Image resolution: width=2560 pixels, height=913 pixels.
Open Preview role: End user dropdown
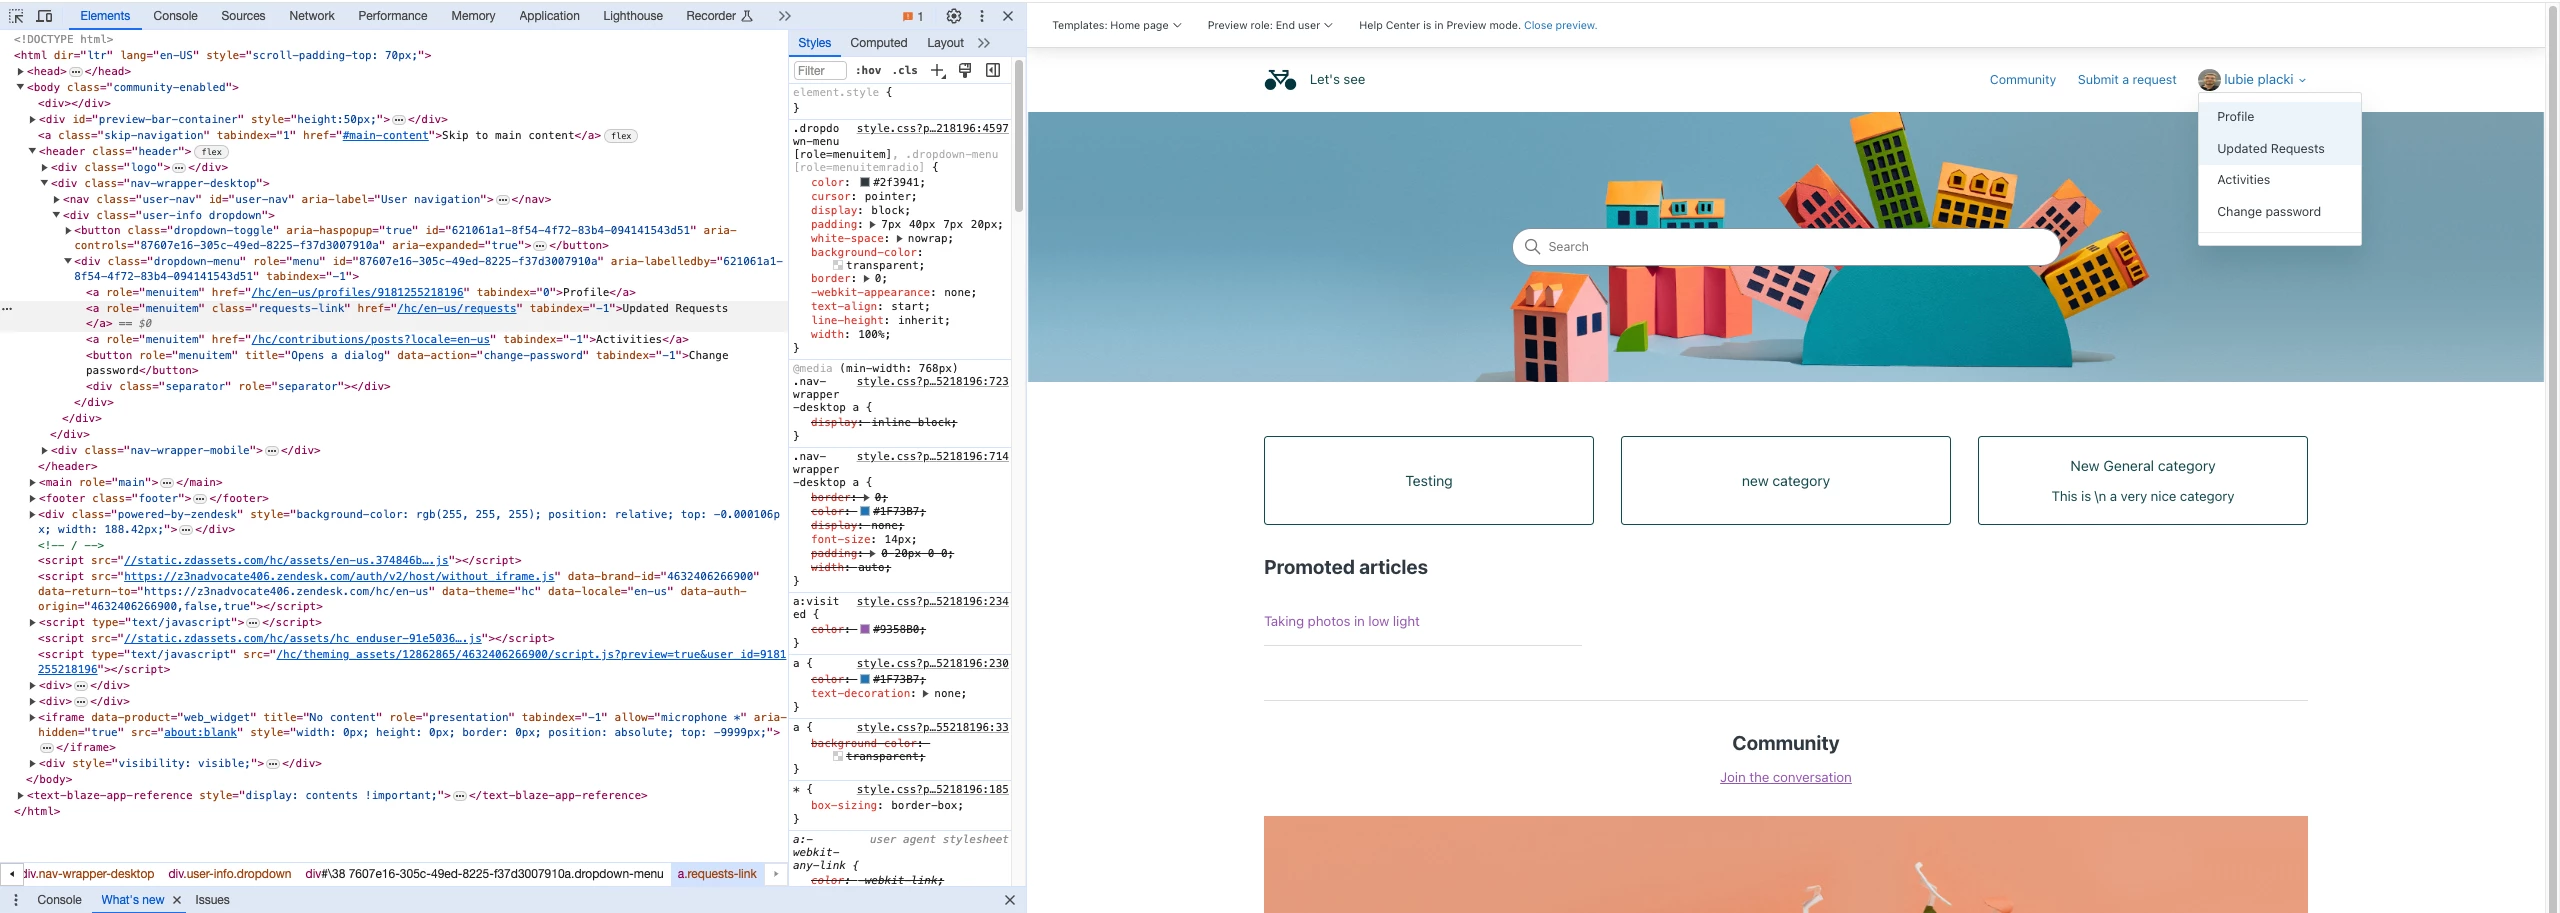coord(1269,25)
